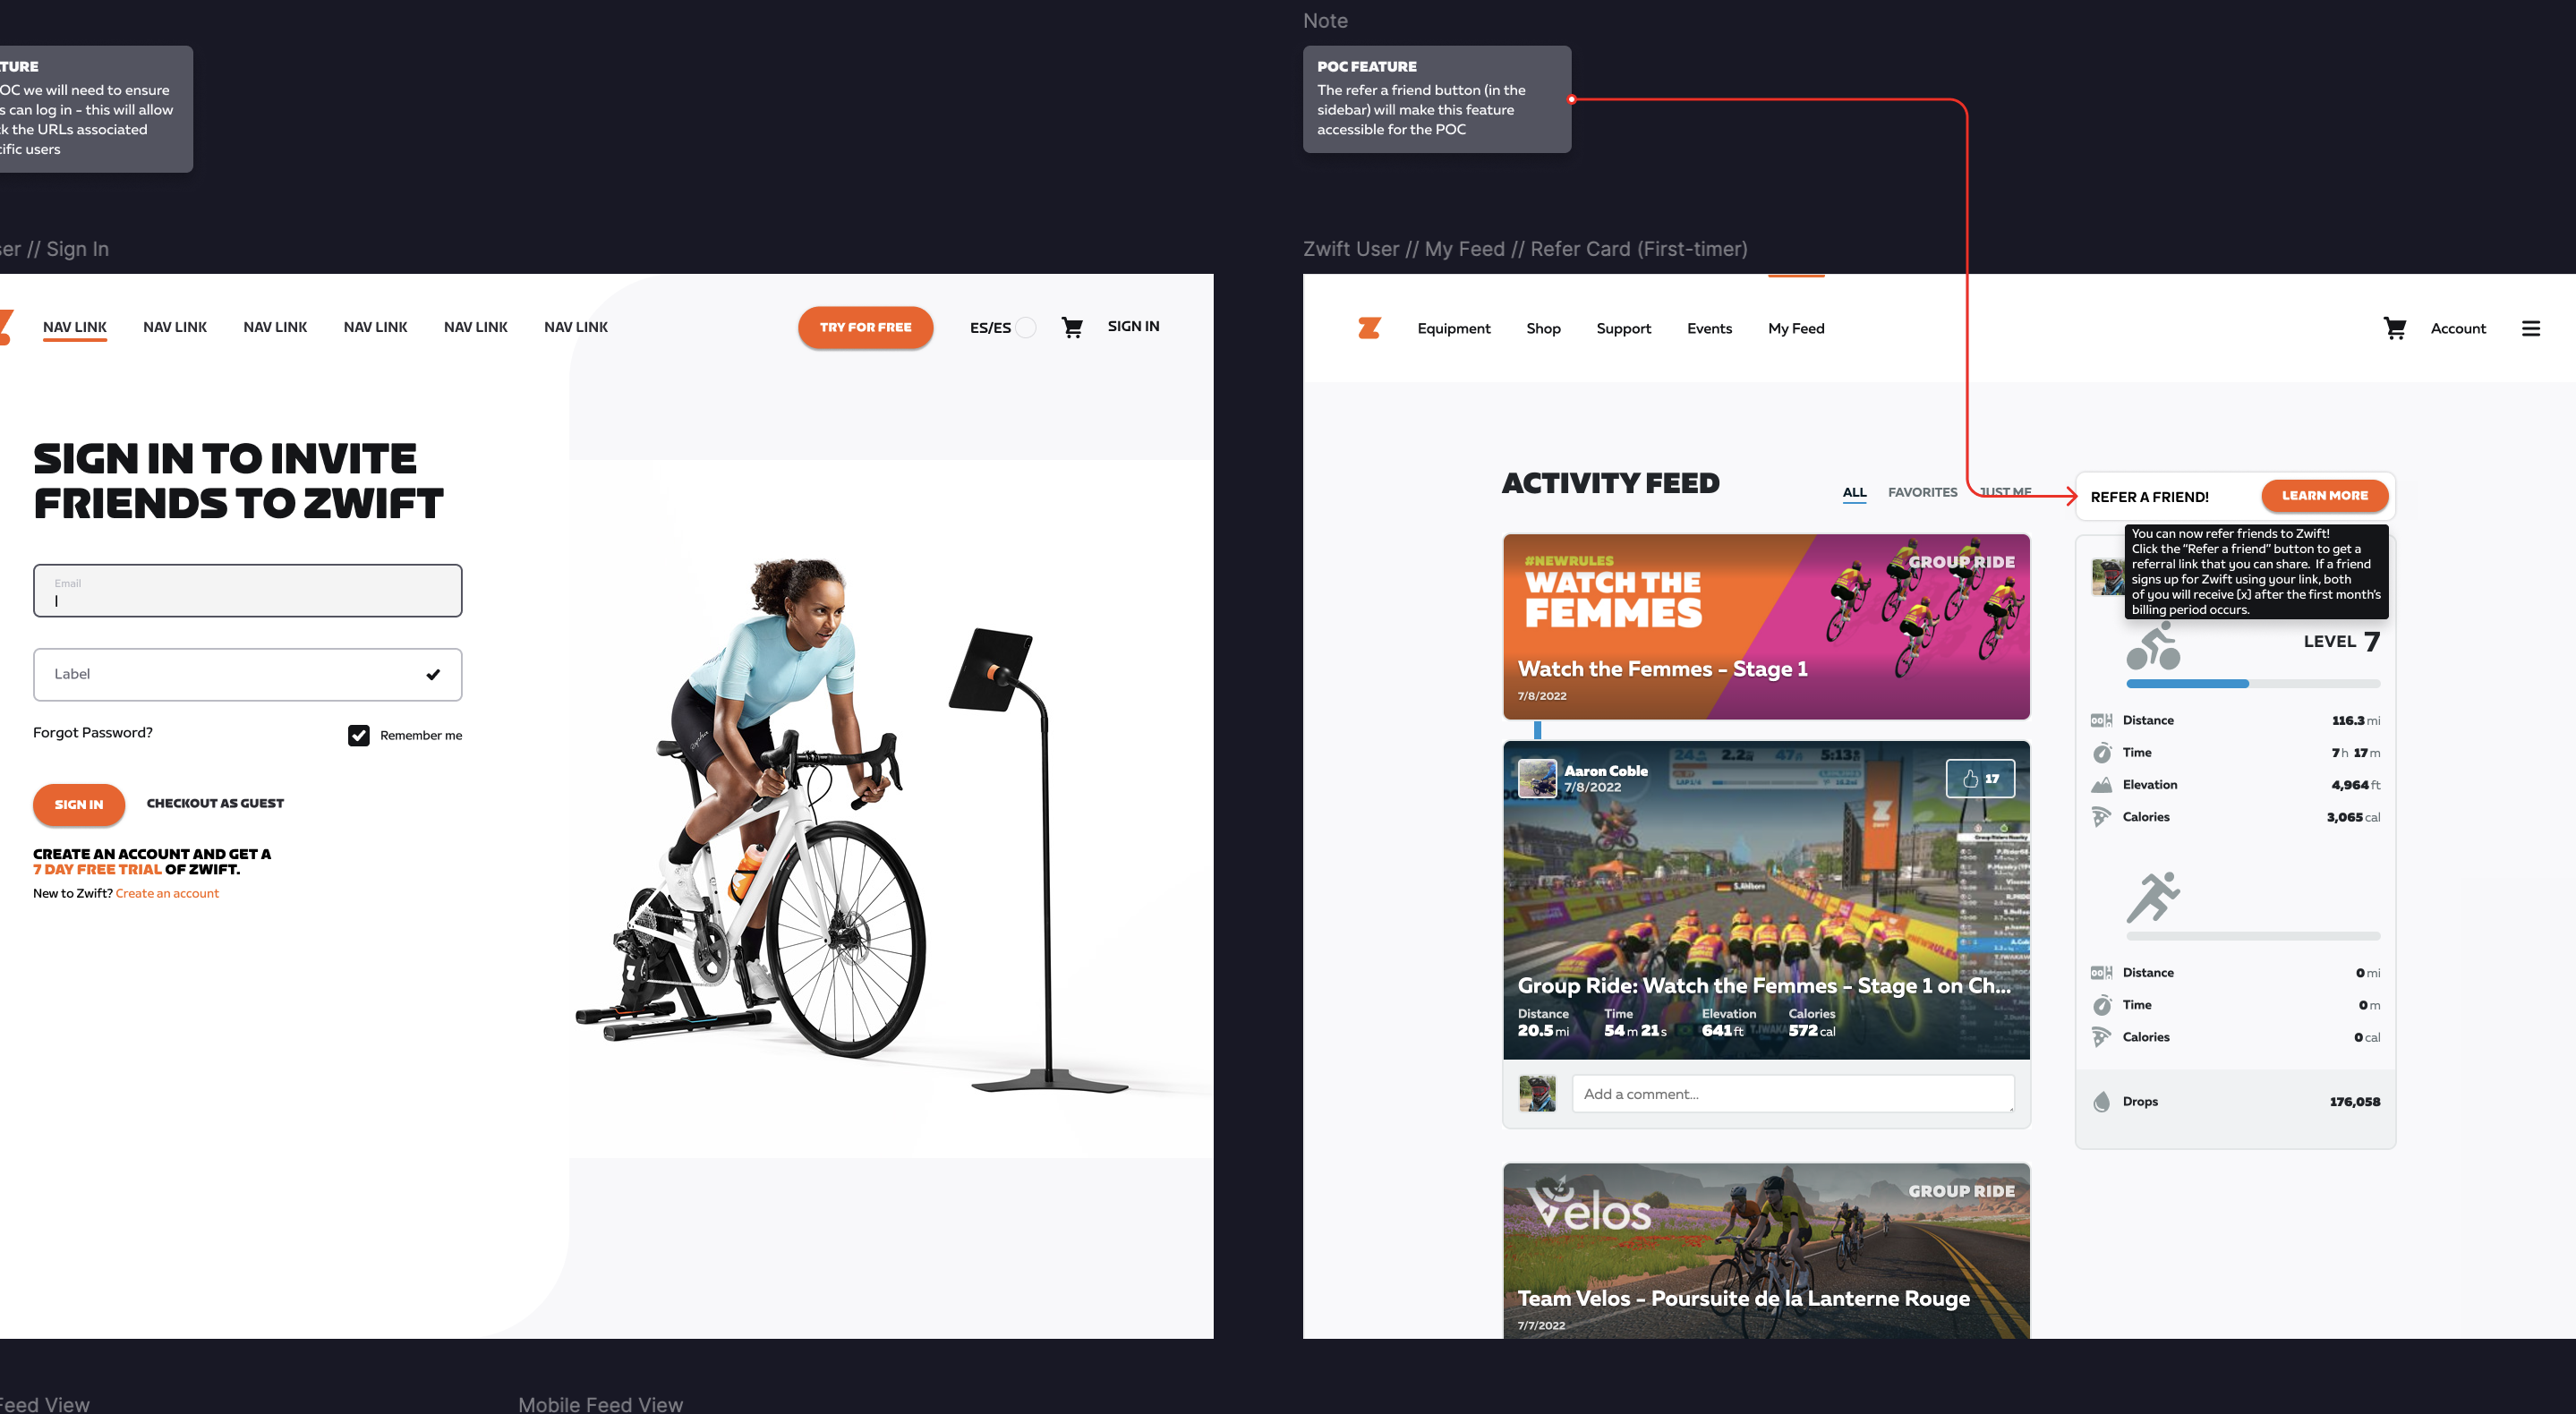Expand the Label dropdown field

pyautogui.click(x=247, y=674)
